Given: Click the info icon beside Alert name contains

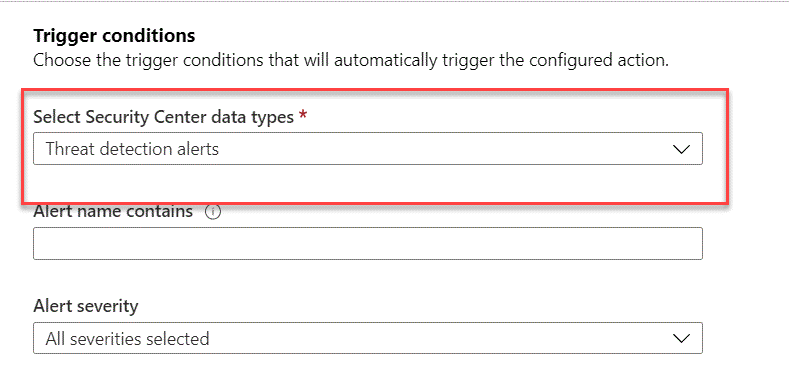Looking at the screenshot, I should (213, 212).
